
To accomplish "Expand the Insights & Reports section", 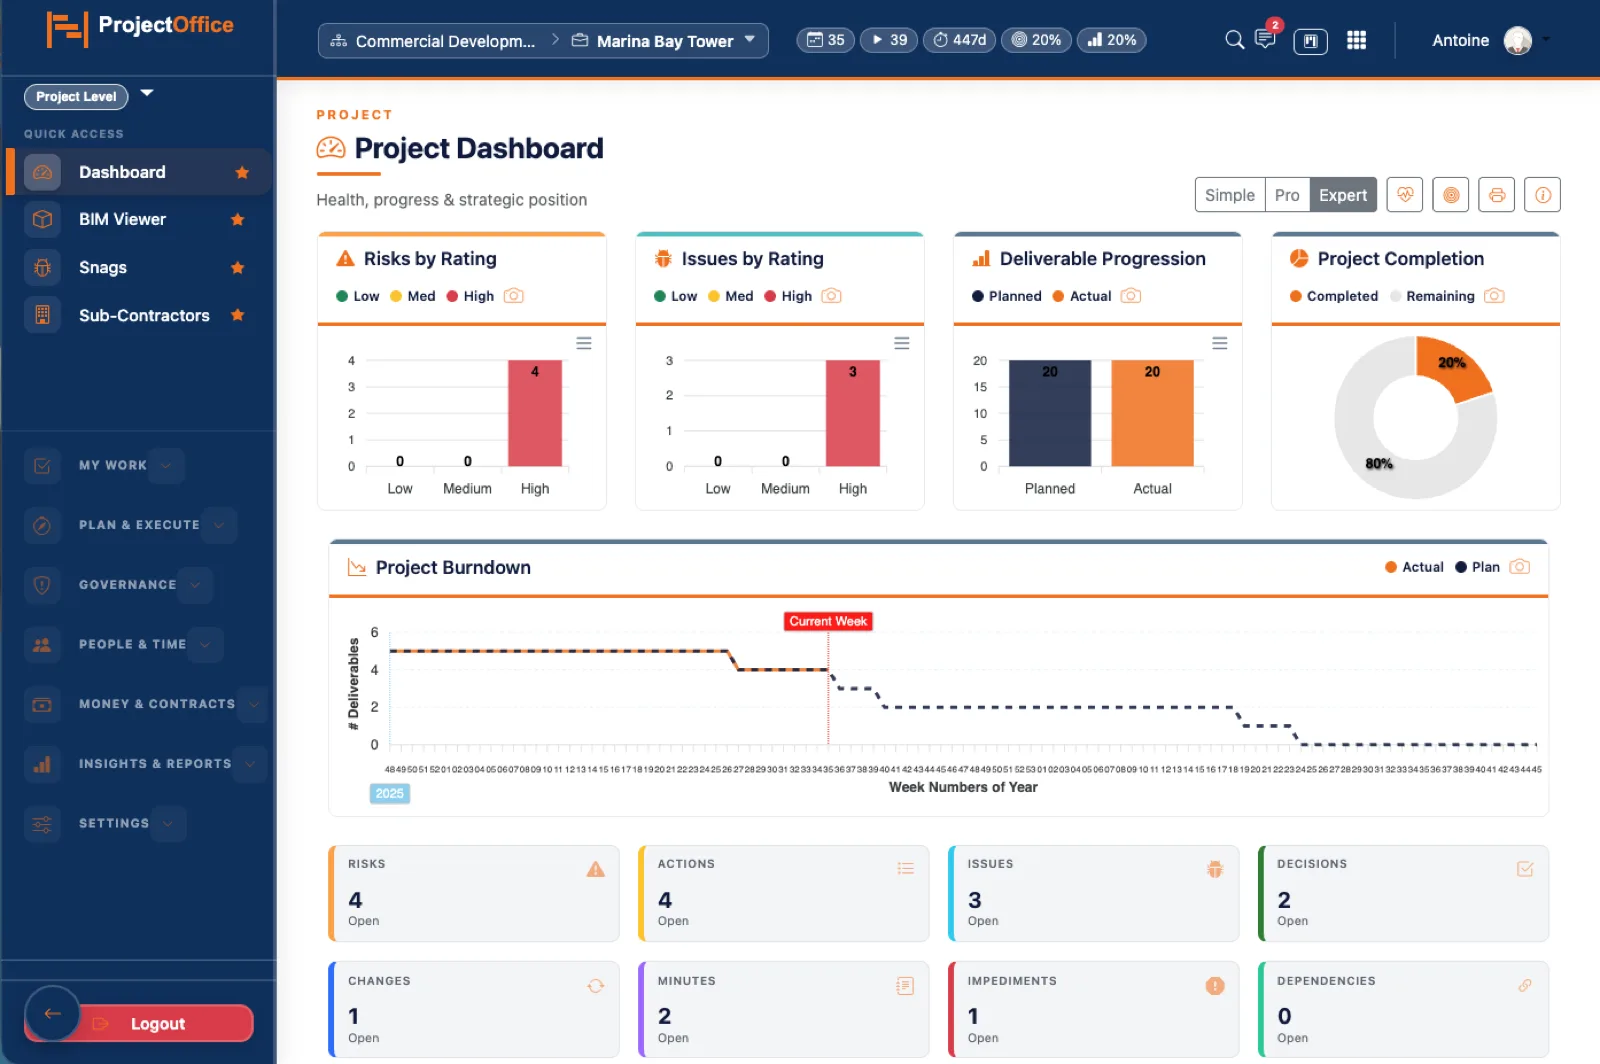I will (250, 764).
